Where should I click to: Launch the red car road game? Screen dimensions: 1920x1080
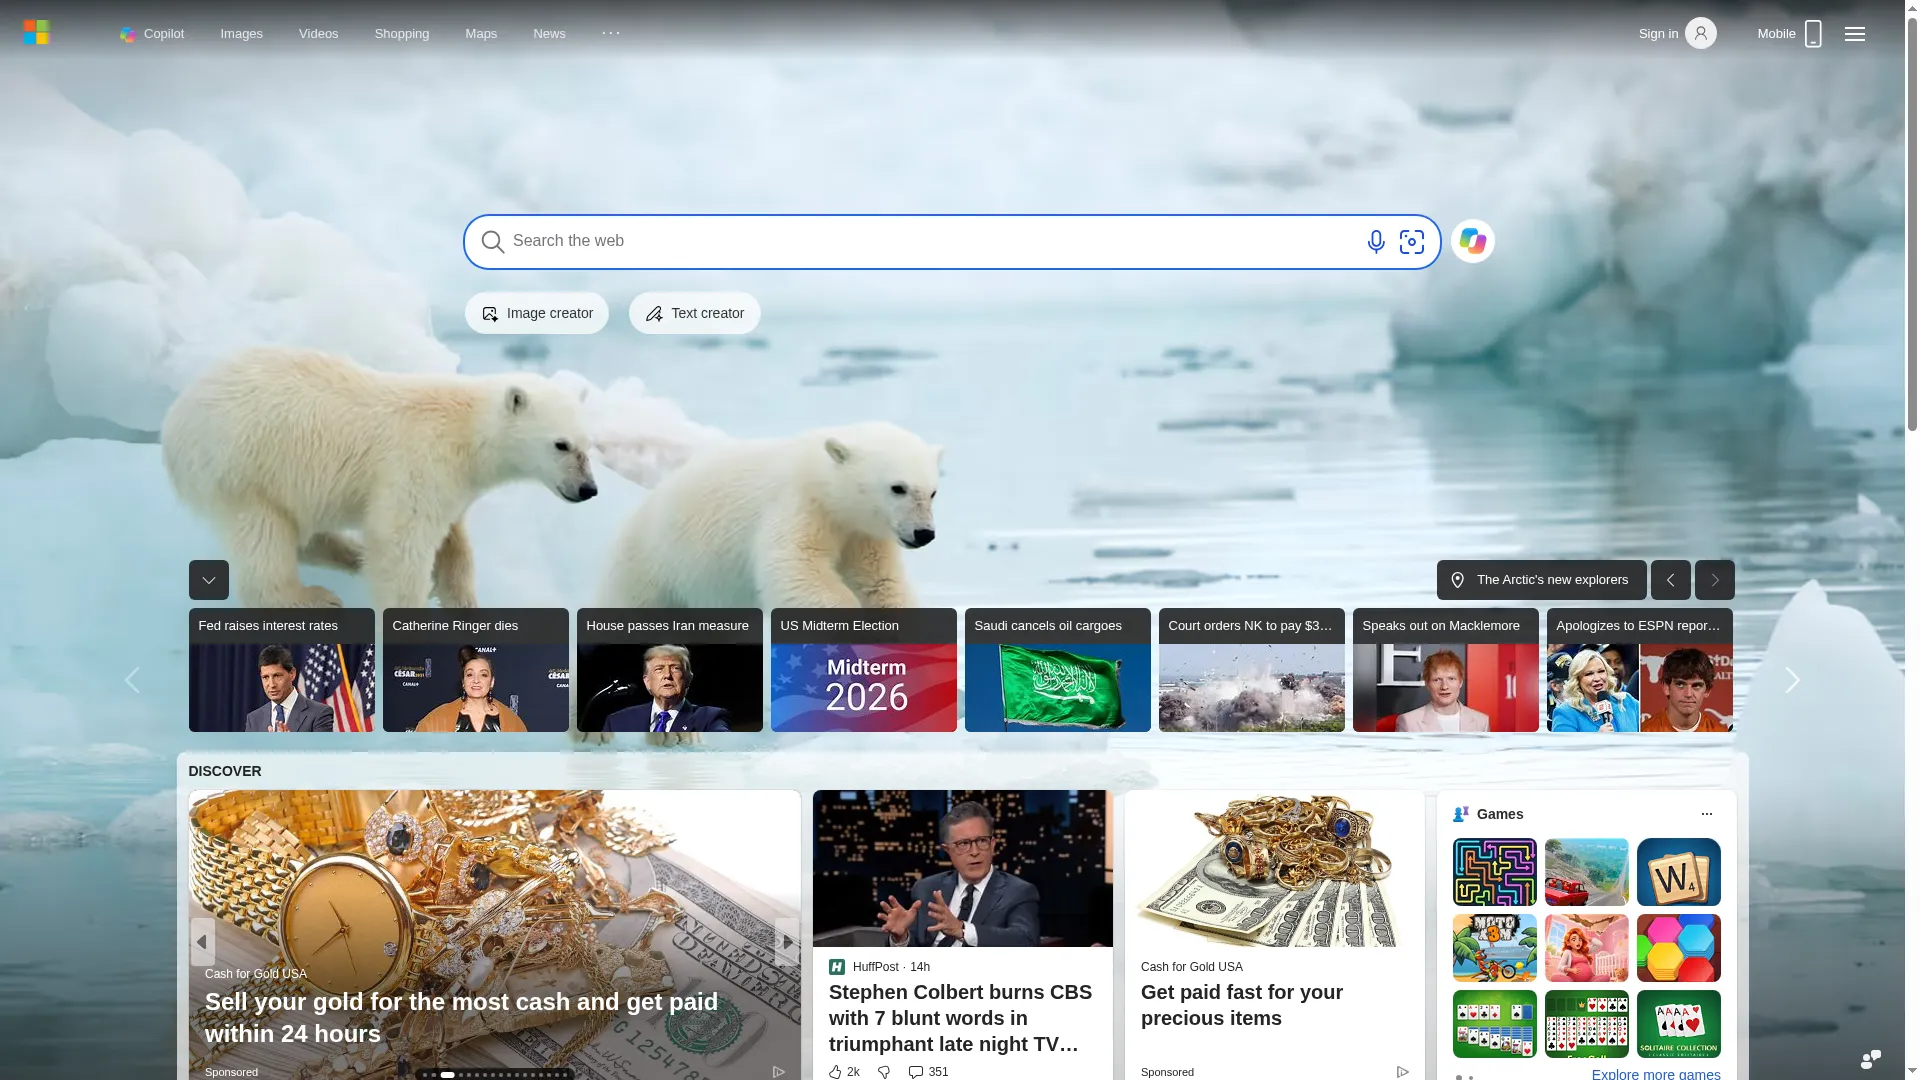point(1587,872)
